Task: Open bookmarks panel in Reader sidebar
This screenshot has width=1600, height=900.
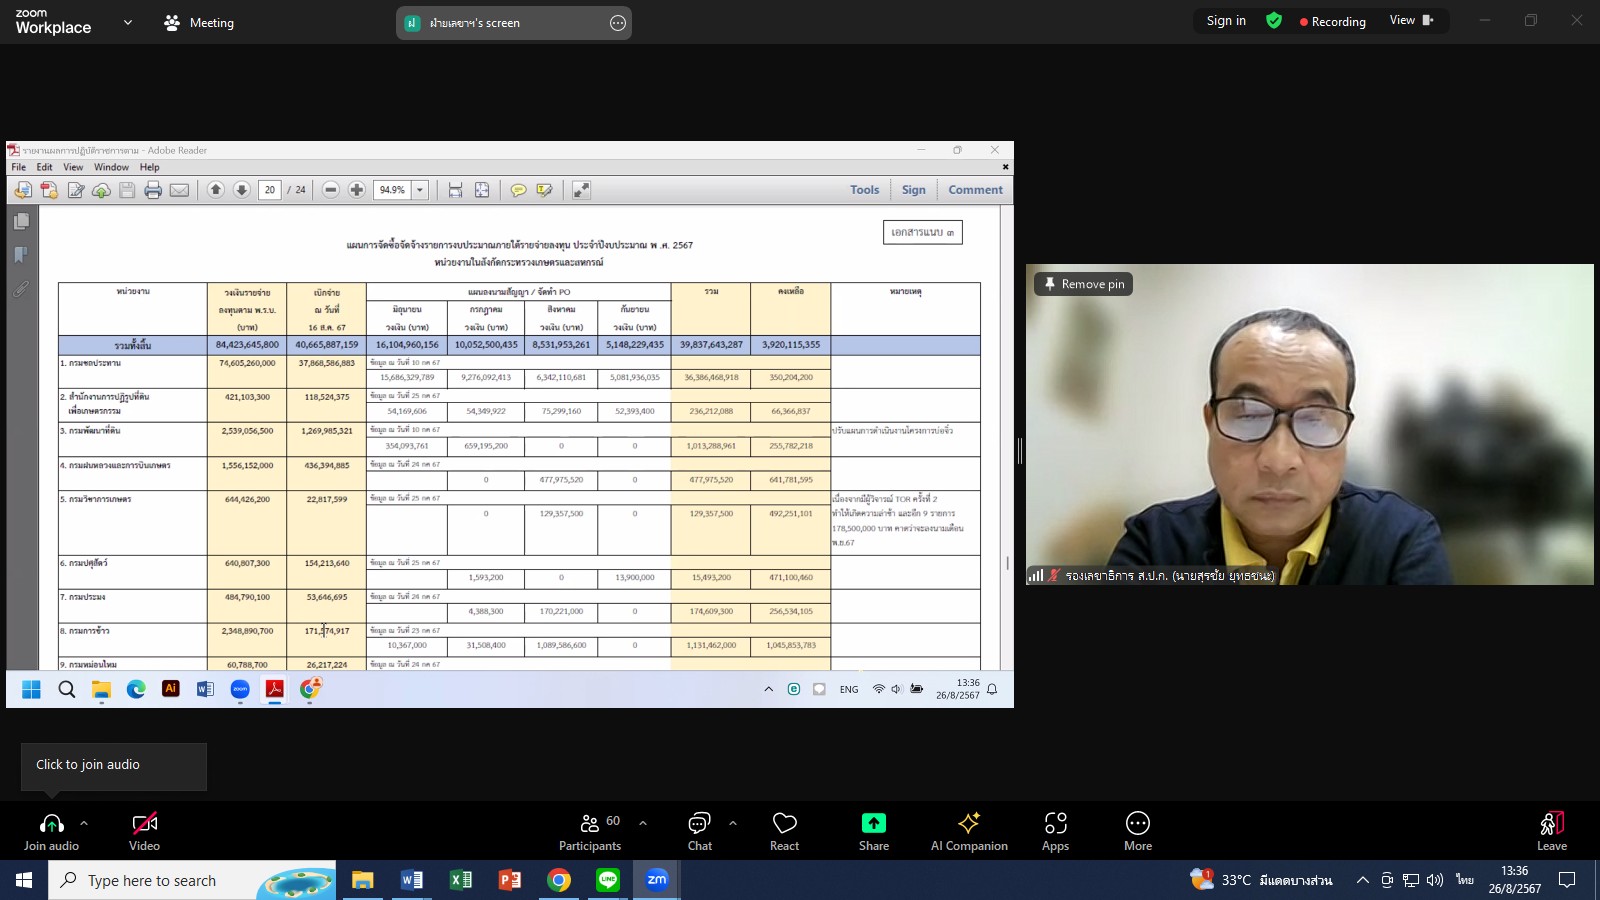Action: point(21,255)
